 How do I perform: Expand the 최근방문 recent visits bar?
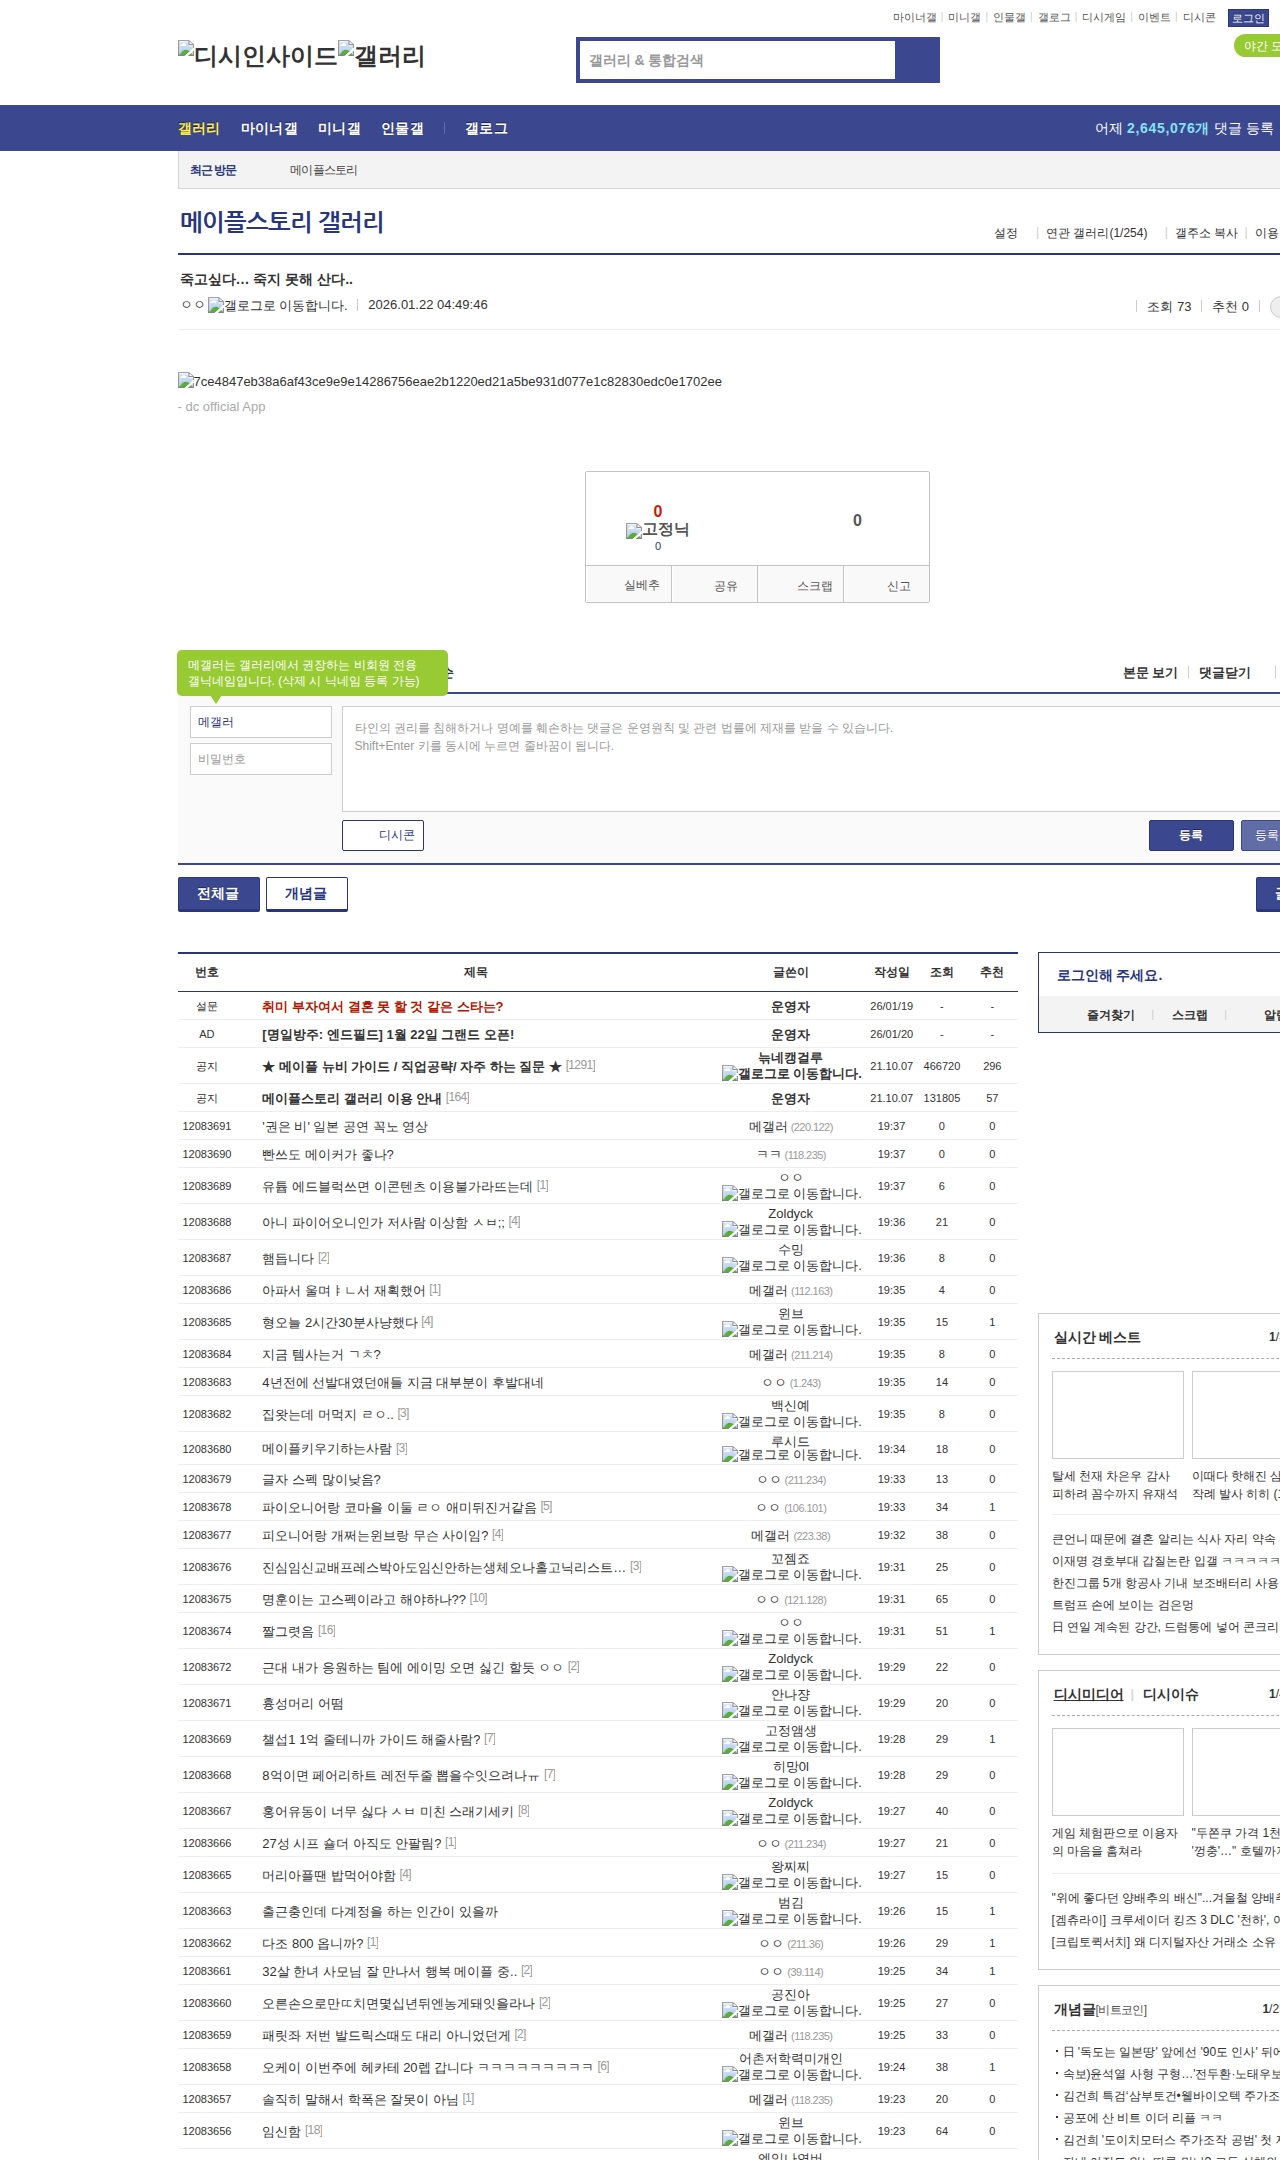click(x=213, y=171)
